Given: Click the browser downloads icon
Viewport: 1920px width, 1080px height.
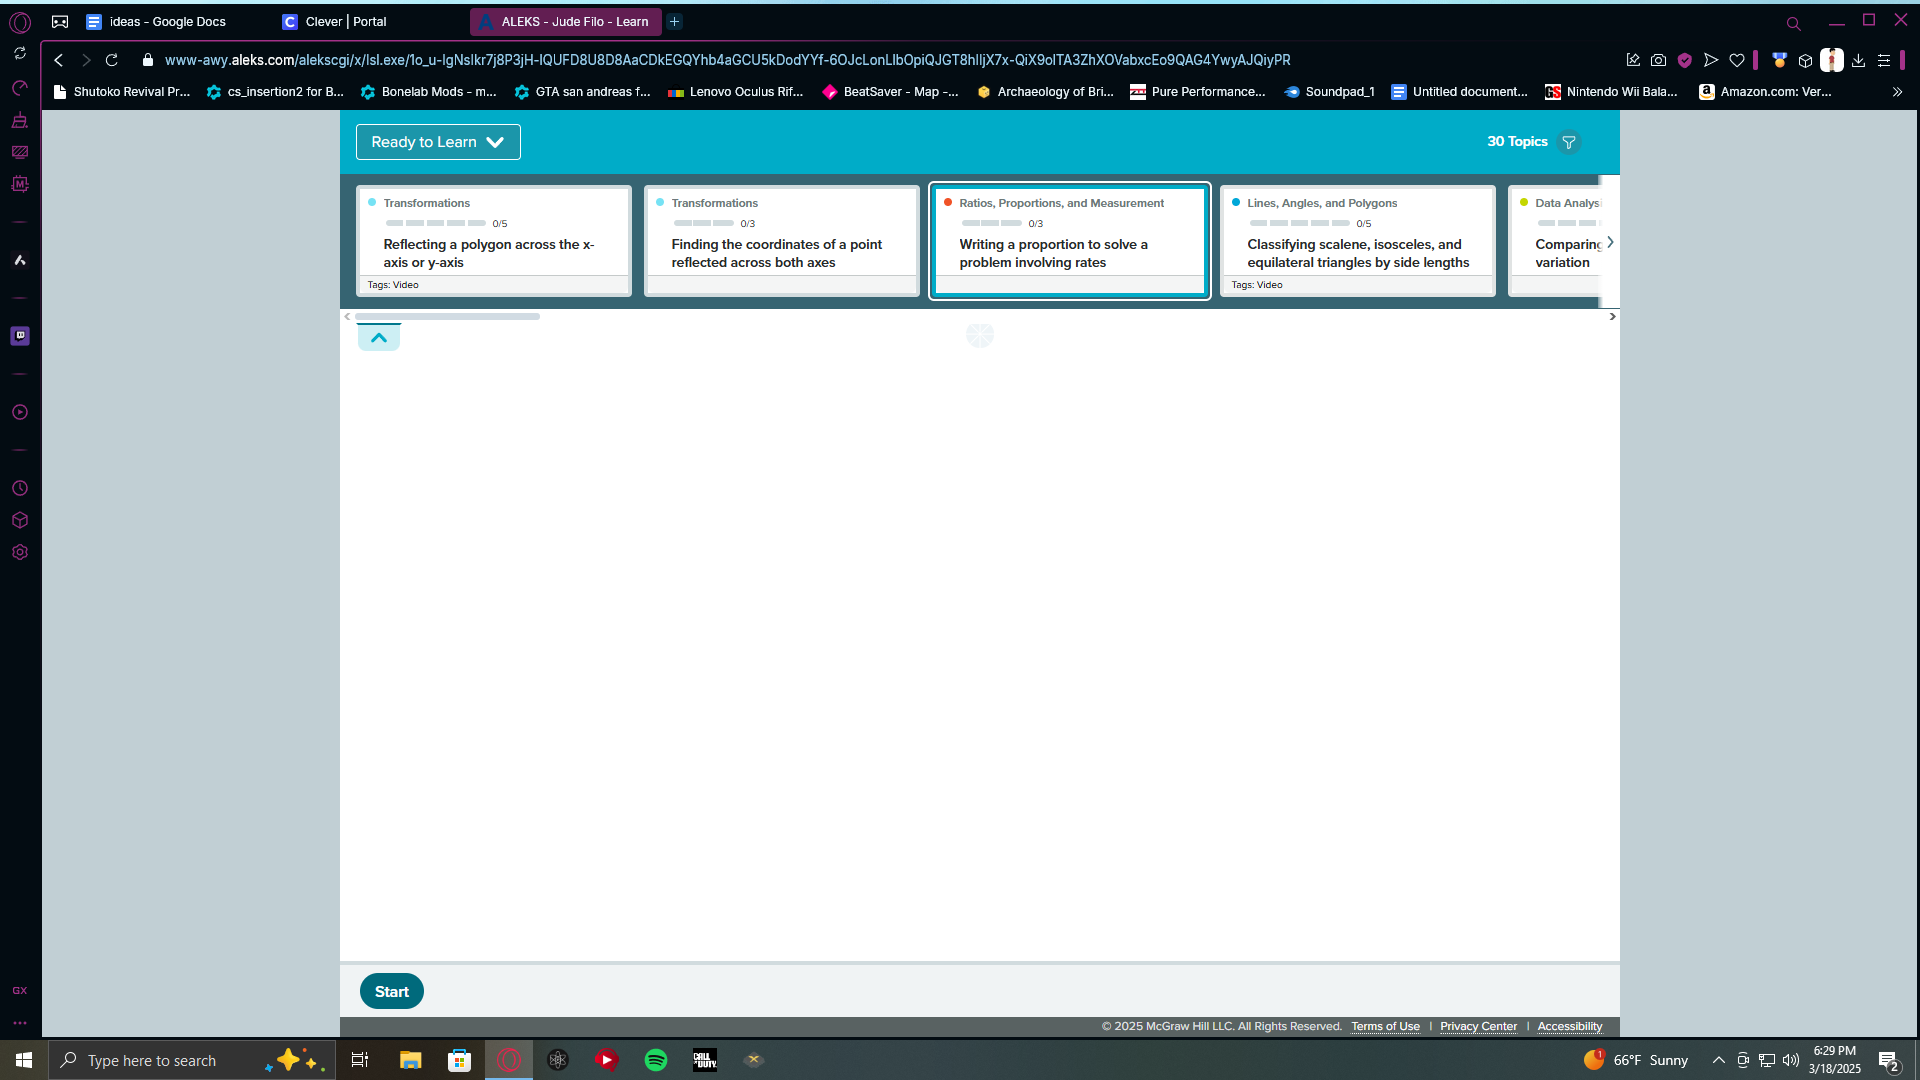Looking at the screenshot, I should pos(1858,60).
